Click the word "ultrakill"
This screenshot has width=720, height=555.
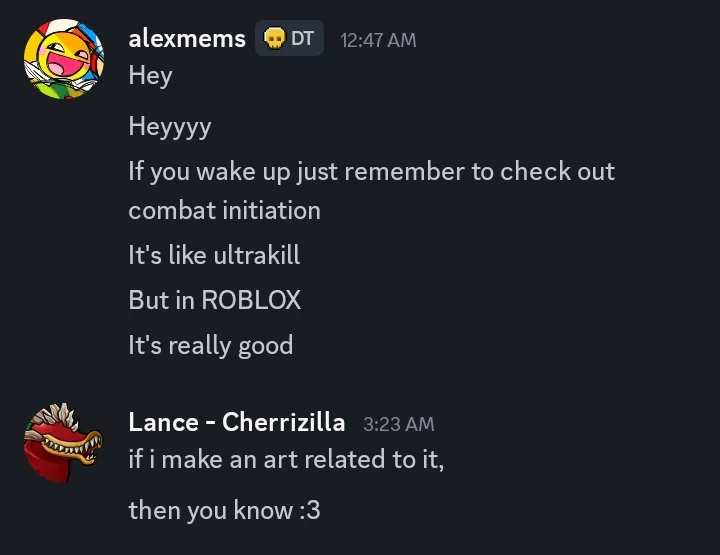pos(257,255)
